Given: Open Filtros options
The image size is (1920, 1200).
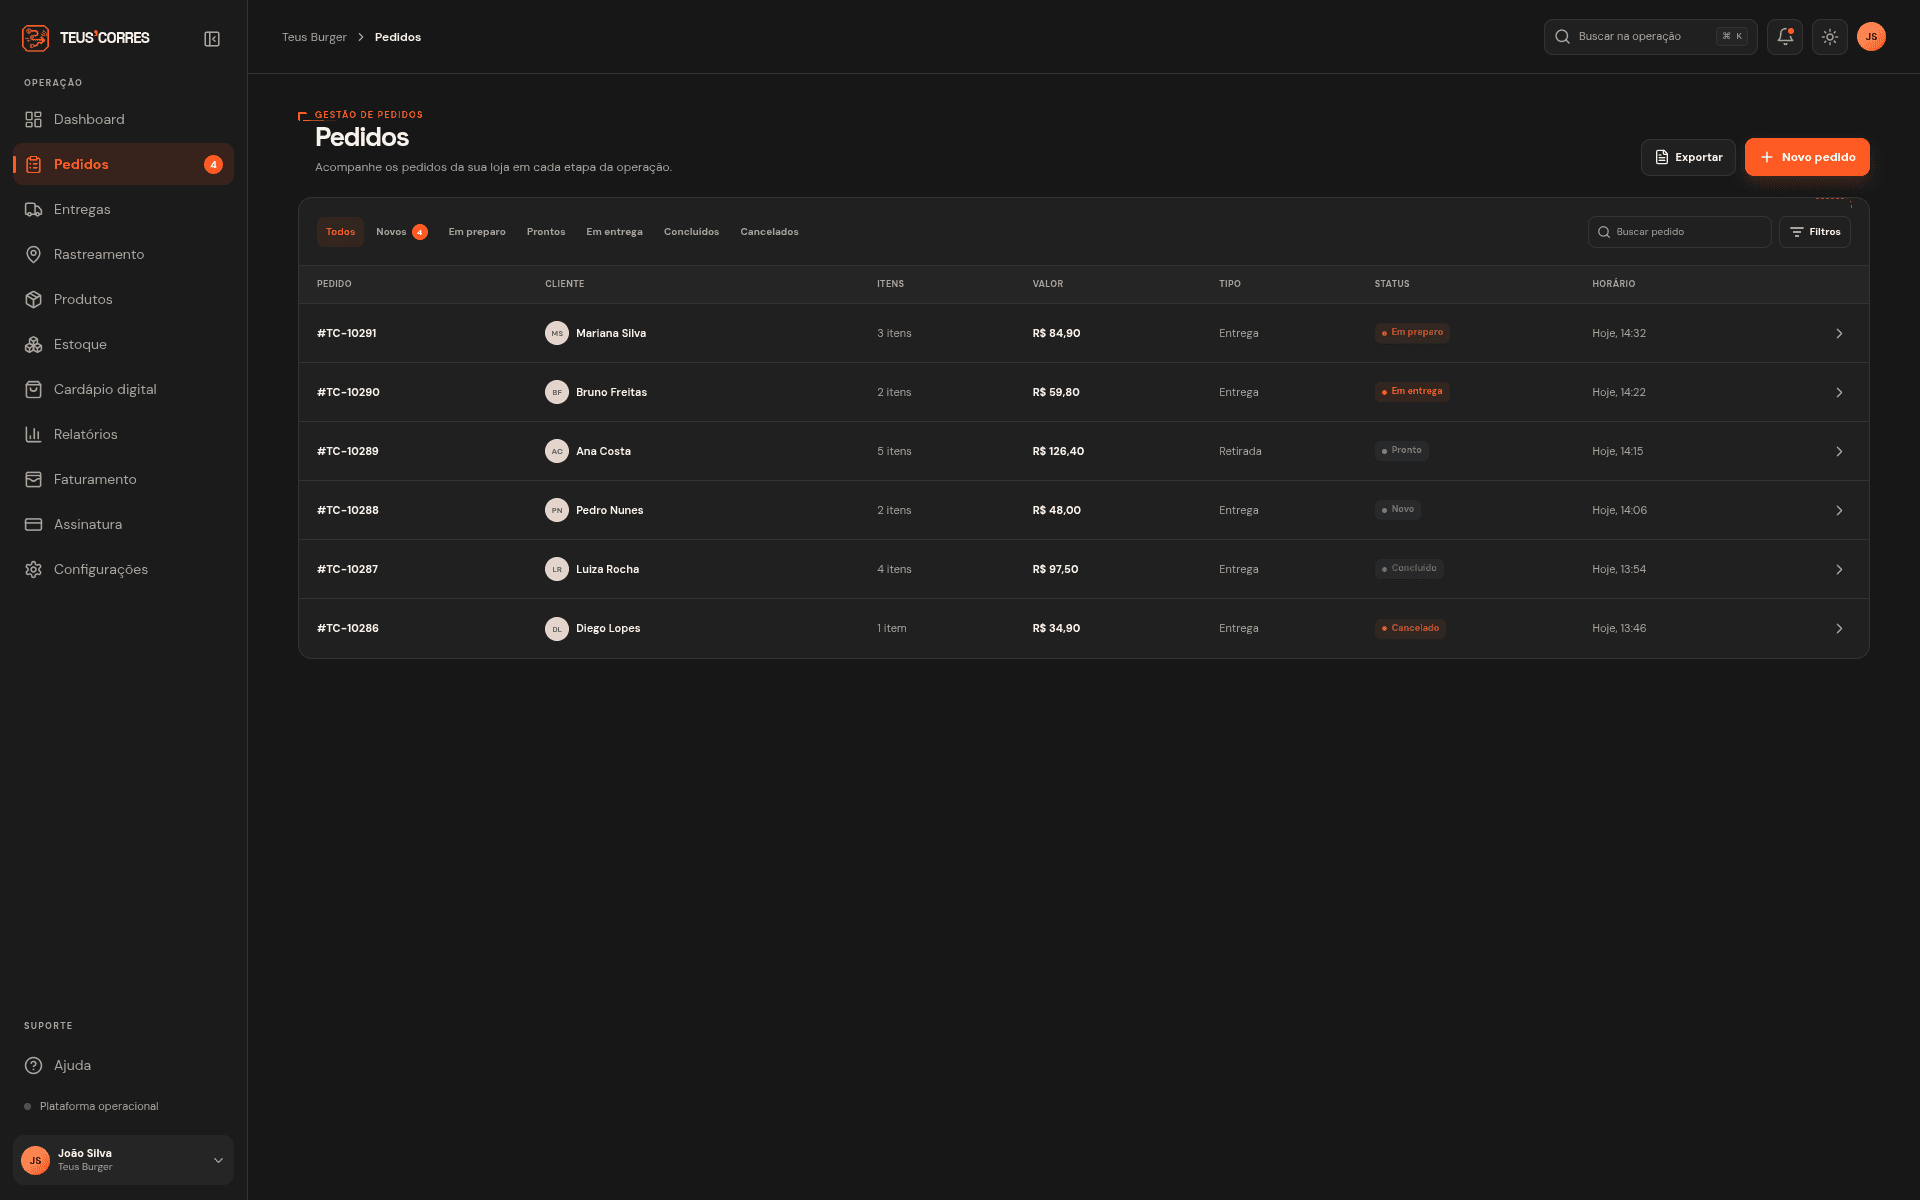Looking at the screenshot, I should [x=1815, y=232].
